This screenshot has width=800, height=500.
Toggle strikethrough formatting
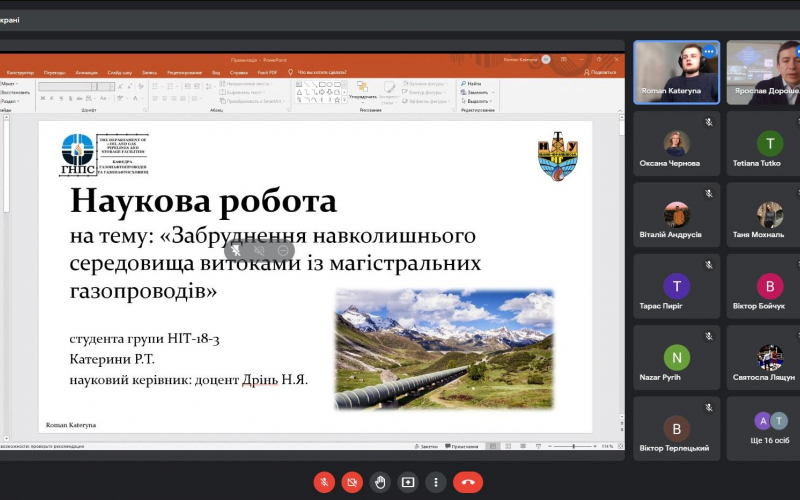coord(80,98)
